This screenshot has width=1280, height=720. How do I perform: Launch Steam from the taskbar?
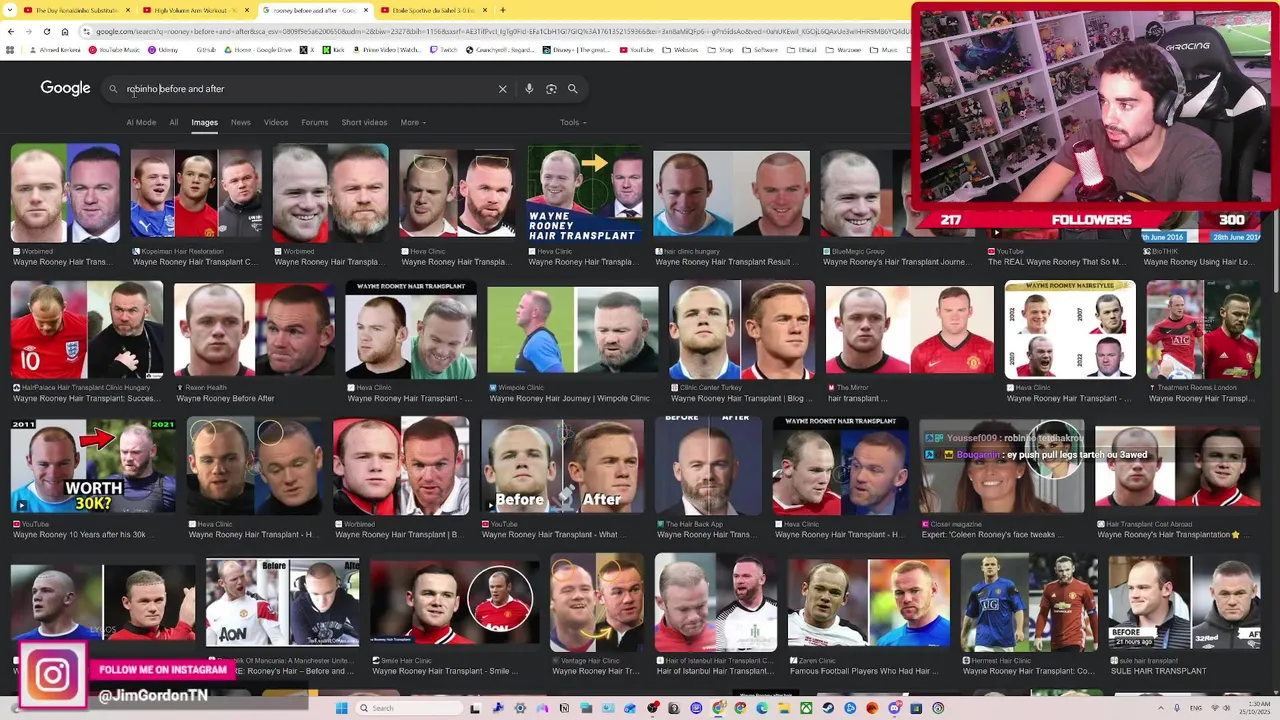point(828,708)
